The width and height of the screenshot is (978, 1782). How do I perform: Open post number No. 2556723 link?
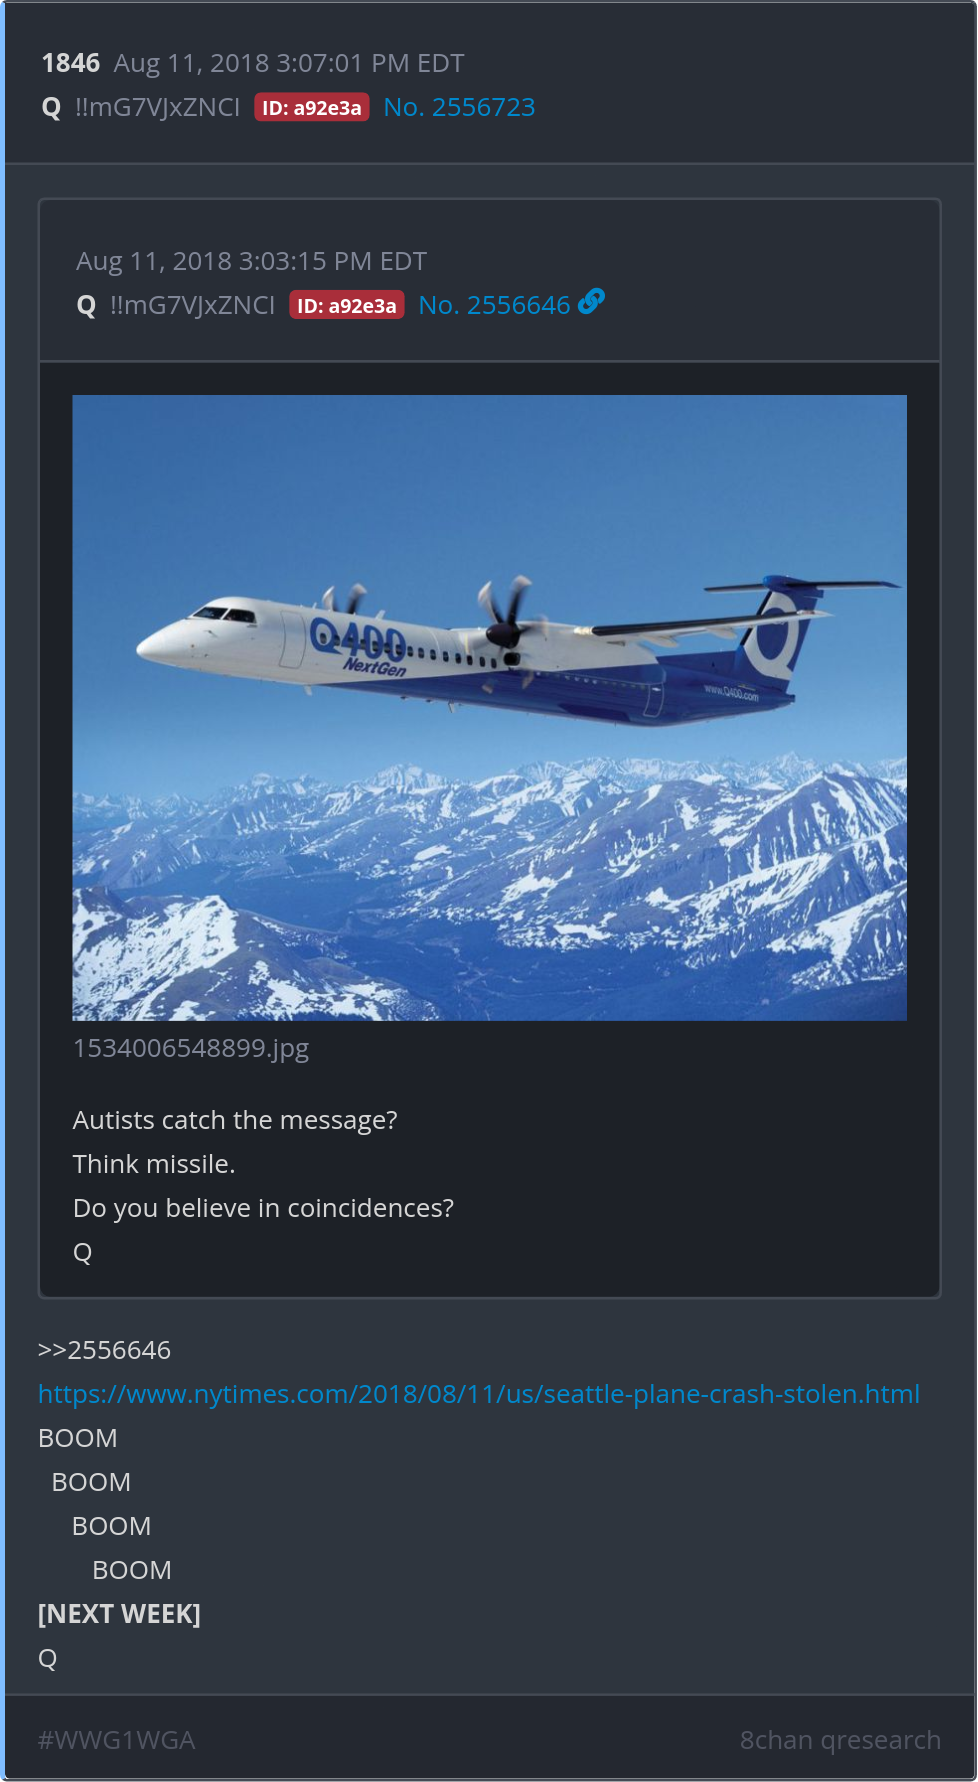(x=459, y=107)
